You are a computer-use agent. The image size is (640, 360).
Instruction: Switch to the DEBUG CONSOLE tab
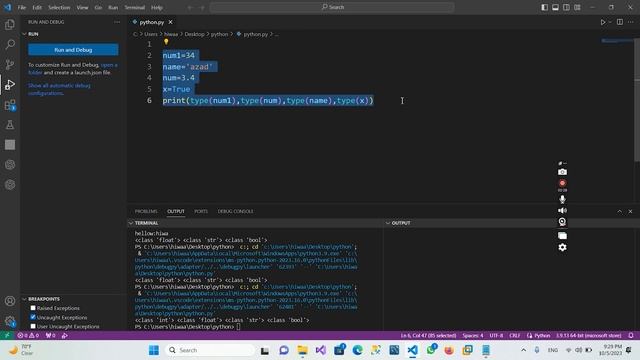[x=236, y=211]
